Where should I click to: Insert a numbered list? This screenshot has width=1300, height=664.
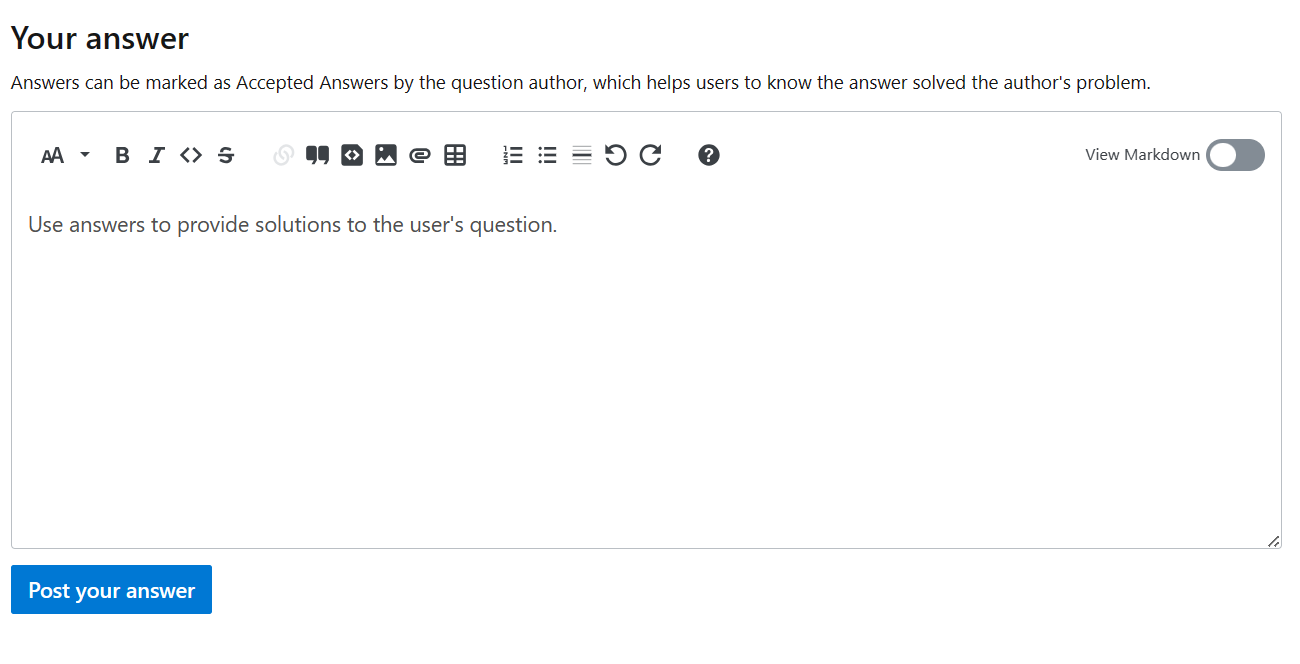[x=513, y=155]
